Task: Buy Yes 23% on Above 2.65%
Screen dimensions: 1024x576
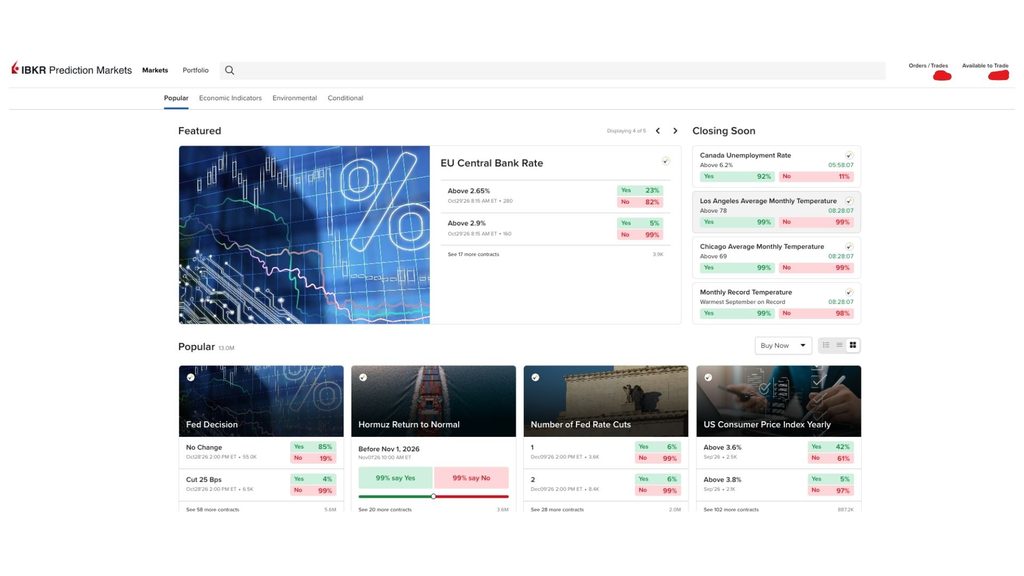Action: (x=640, y=190)
